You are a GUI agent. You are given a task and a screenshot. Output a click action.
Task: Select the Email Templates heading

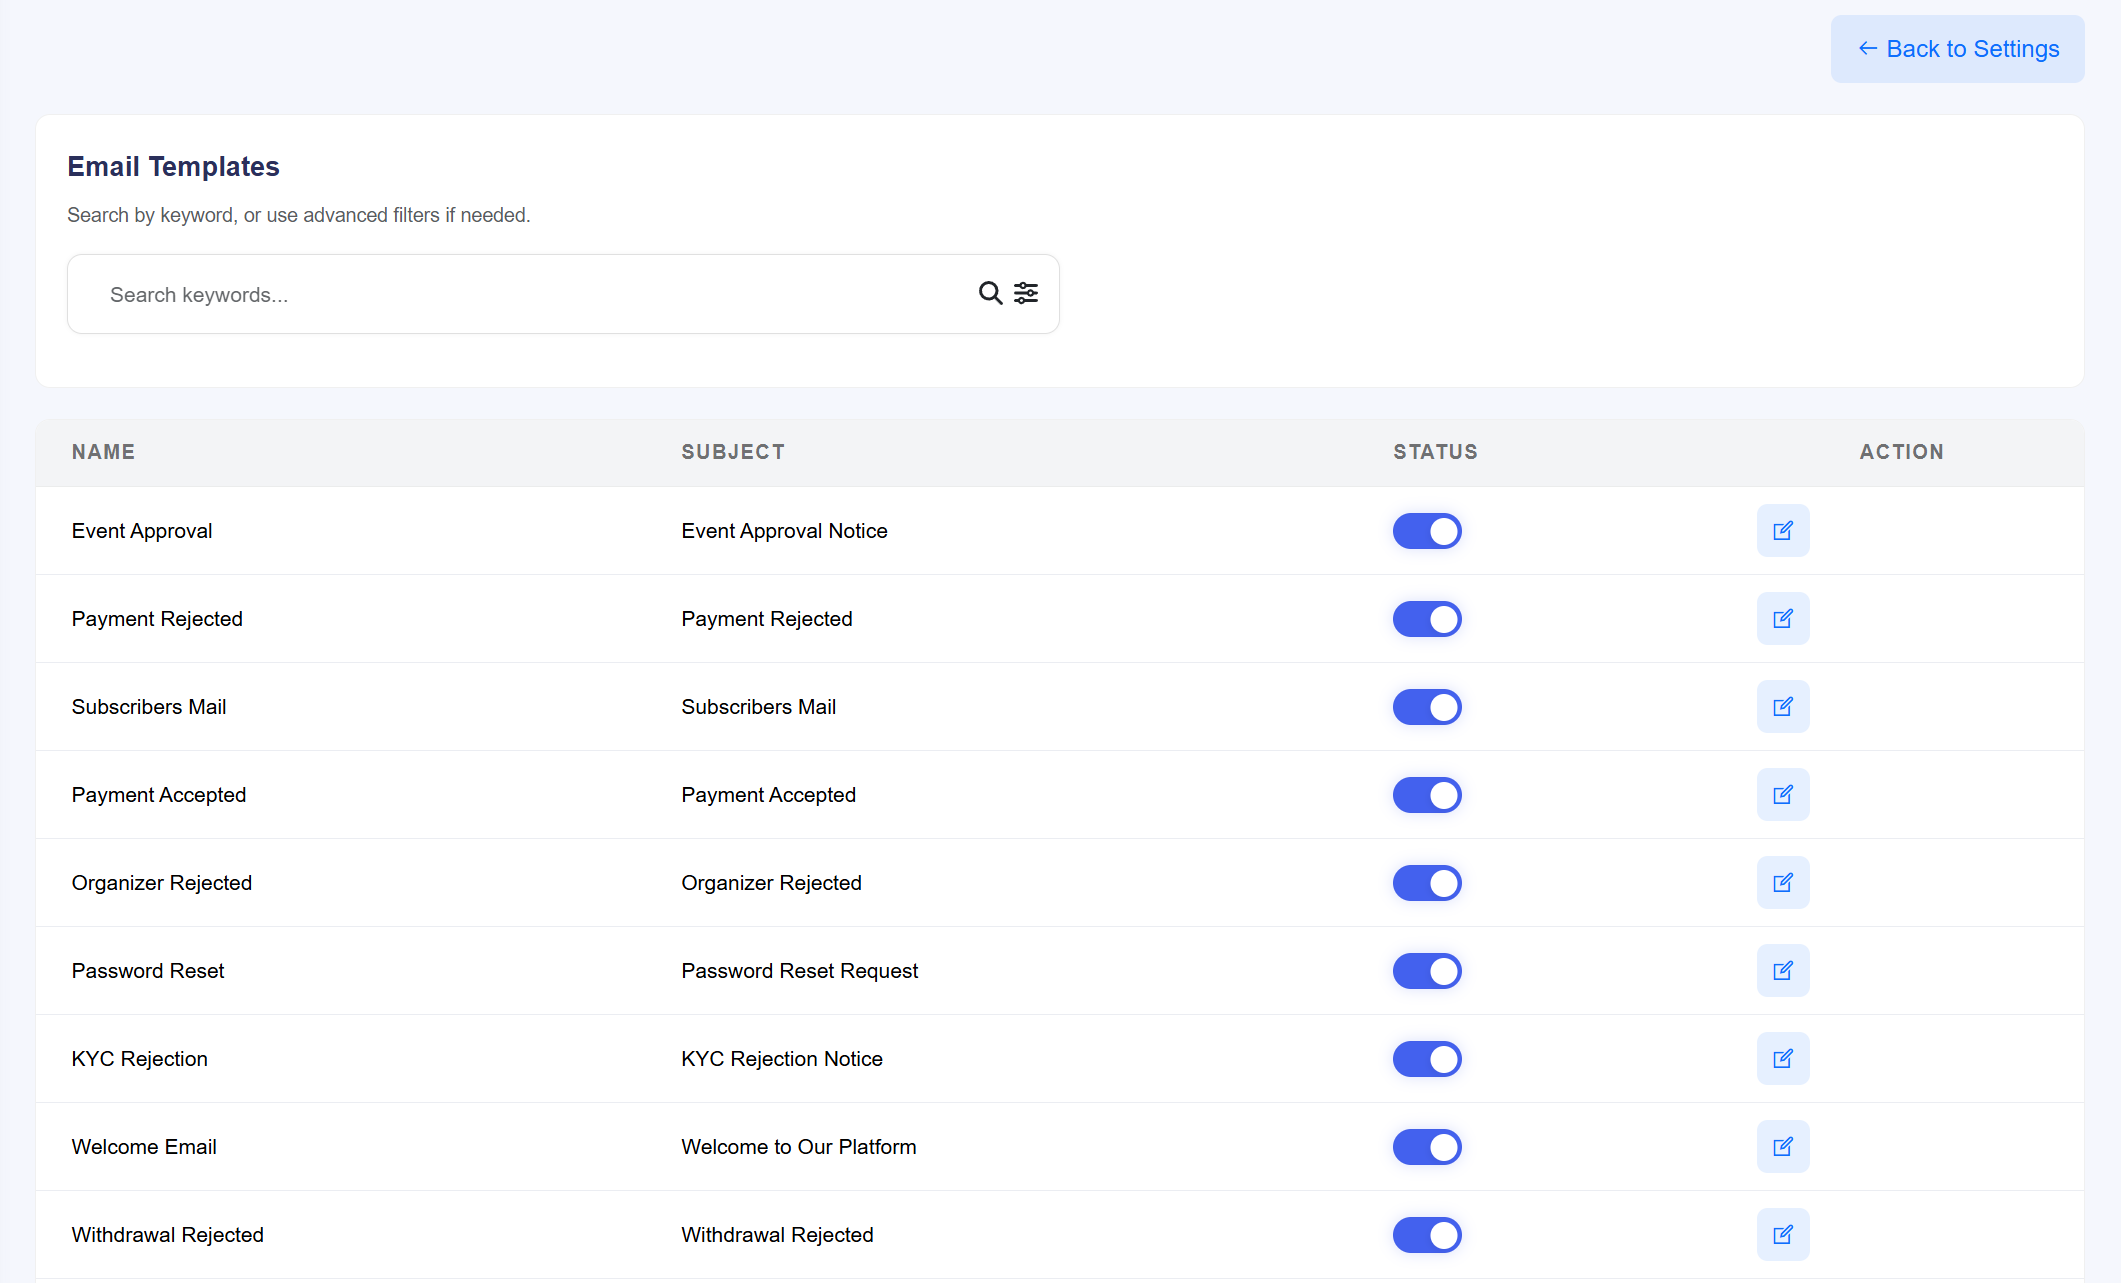[x=173, y=166]
